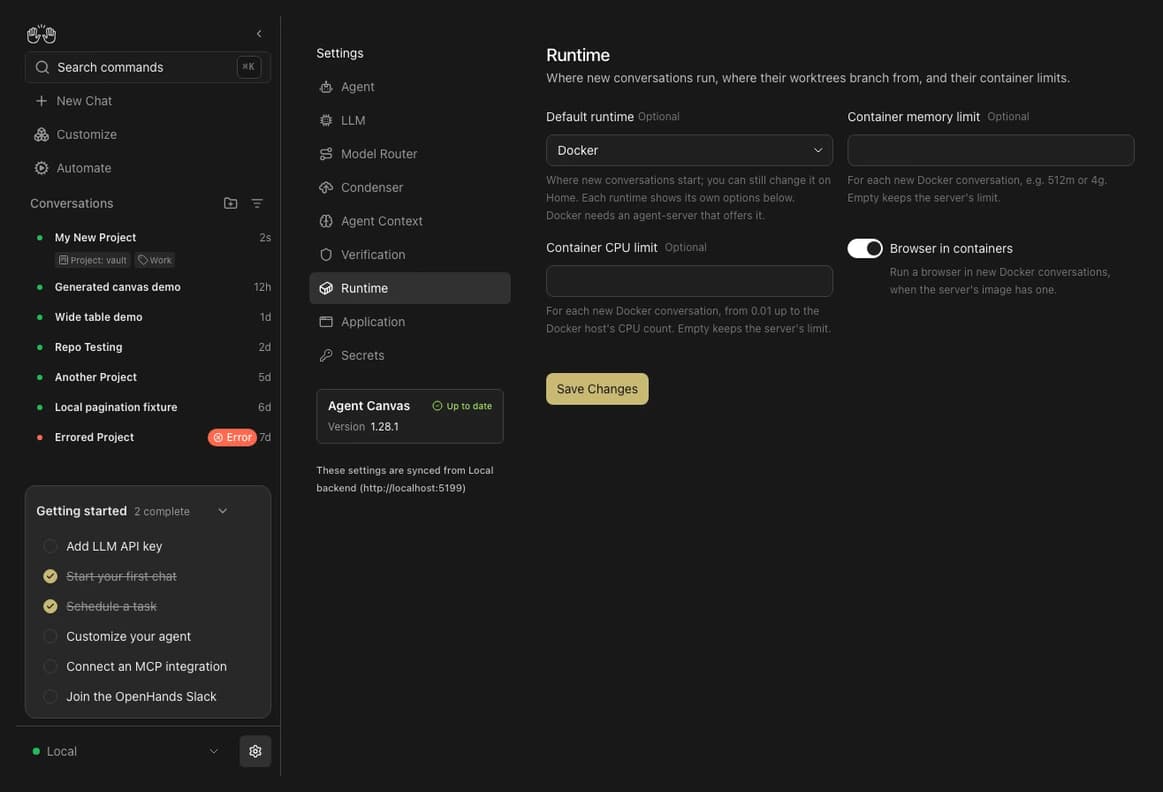This screenshot has height=792, width=1163.
Task: Open settings via the bottom gear icon
Action: [255, 751]
